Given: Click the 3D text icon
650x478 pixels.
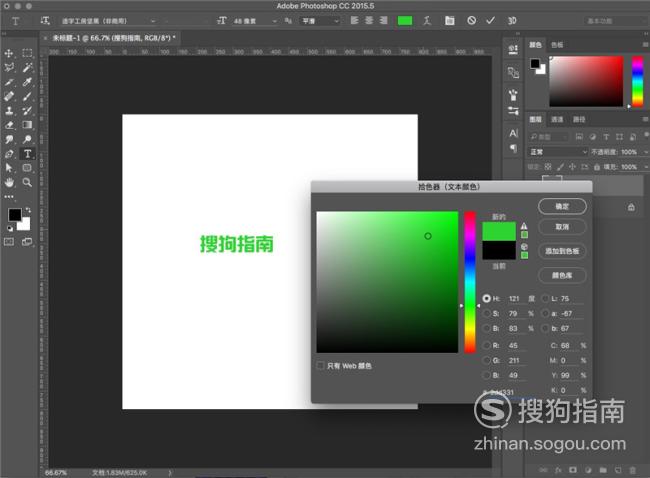Looking at the screenshot, I should 512,21.
